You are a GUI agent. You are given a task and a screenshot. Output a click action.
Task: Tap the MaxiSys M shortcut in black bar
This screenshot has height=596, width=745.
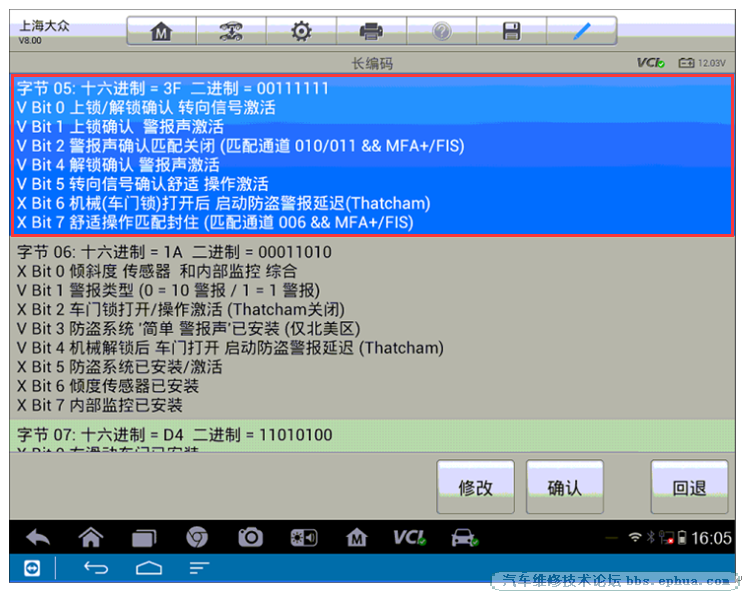[356, 538]
